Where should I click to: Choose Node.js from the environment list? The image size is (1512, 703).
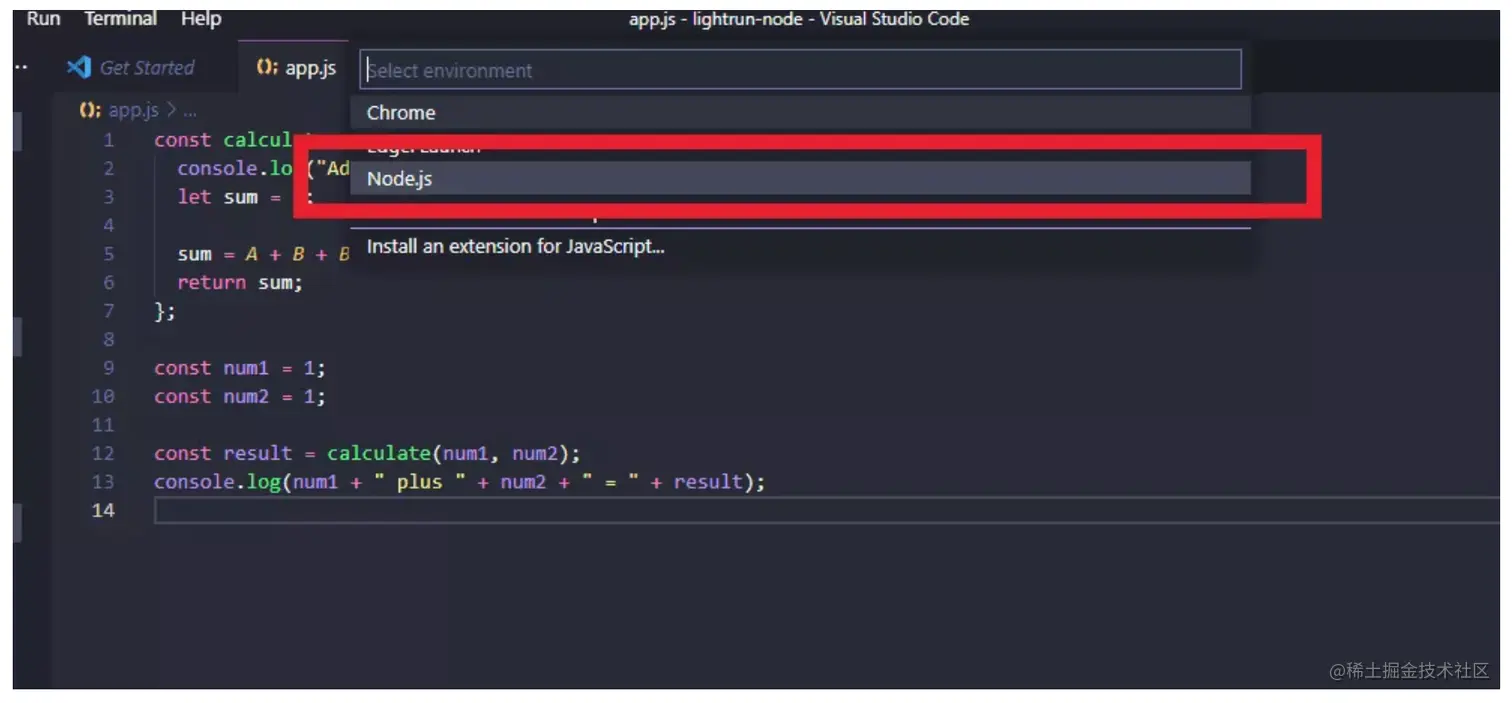tap(801, 179)
